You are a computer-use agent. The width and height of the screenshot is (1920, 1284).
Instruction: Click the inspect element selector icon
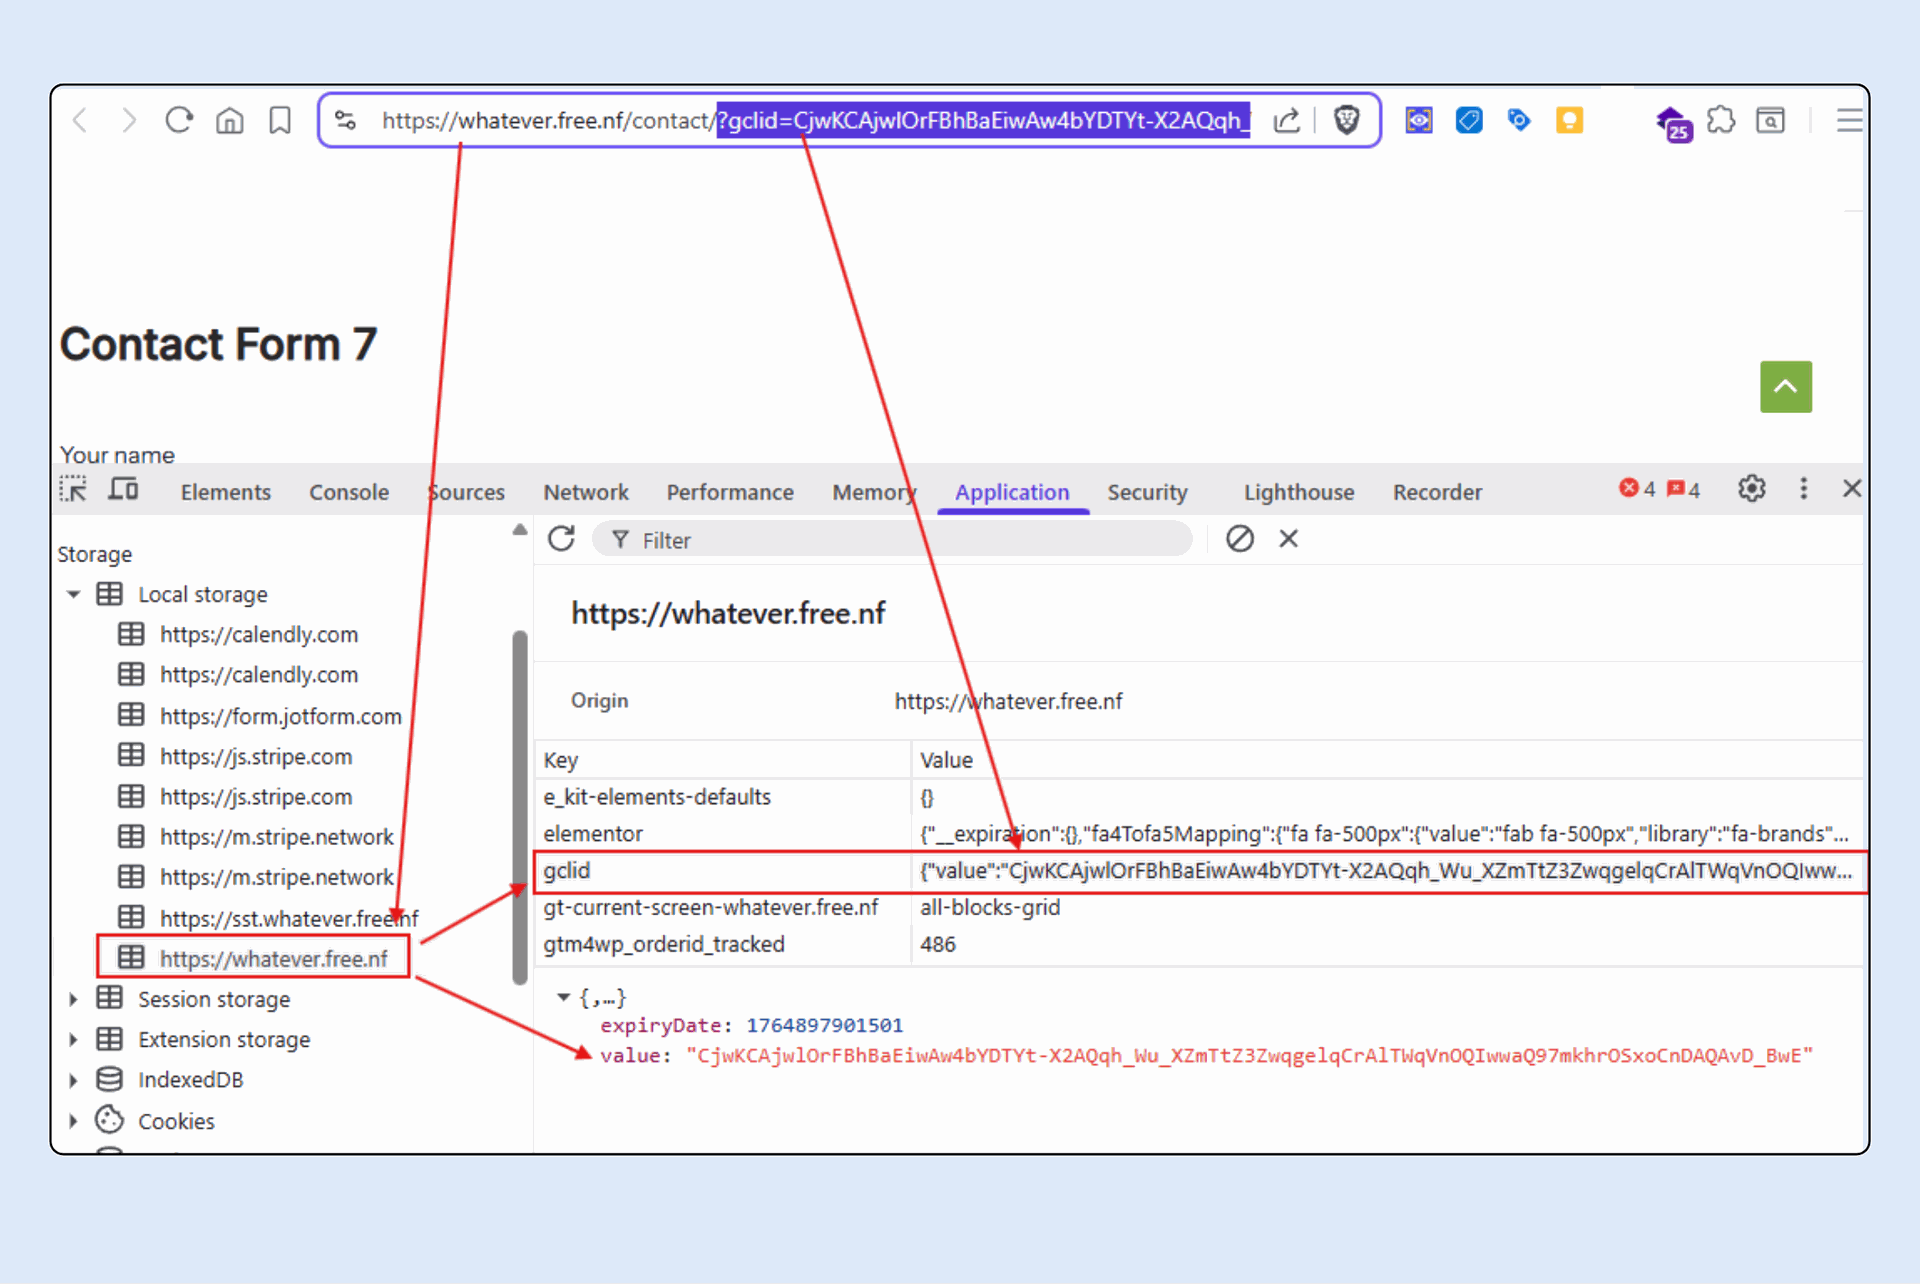pos(73,490)
